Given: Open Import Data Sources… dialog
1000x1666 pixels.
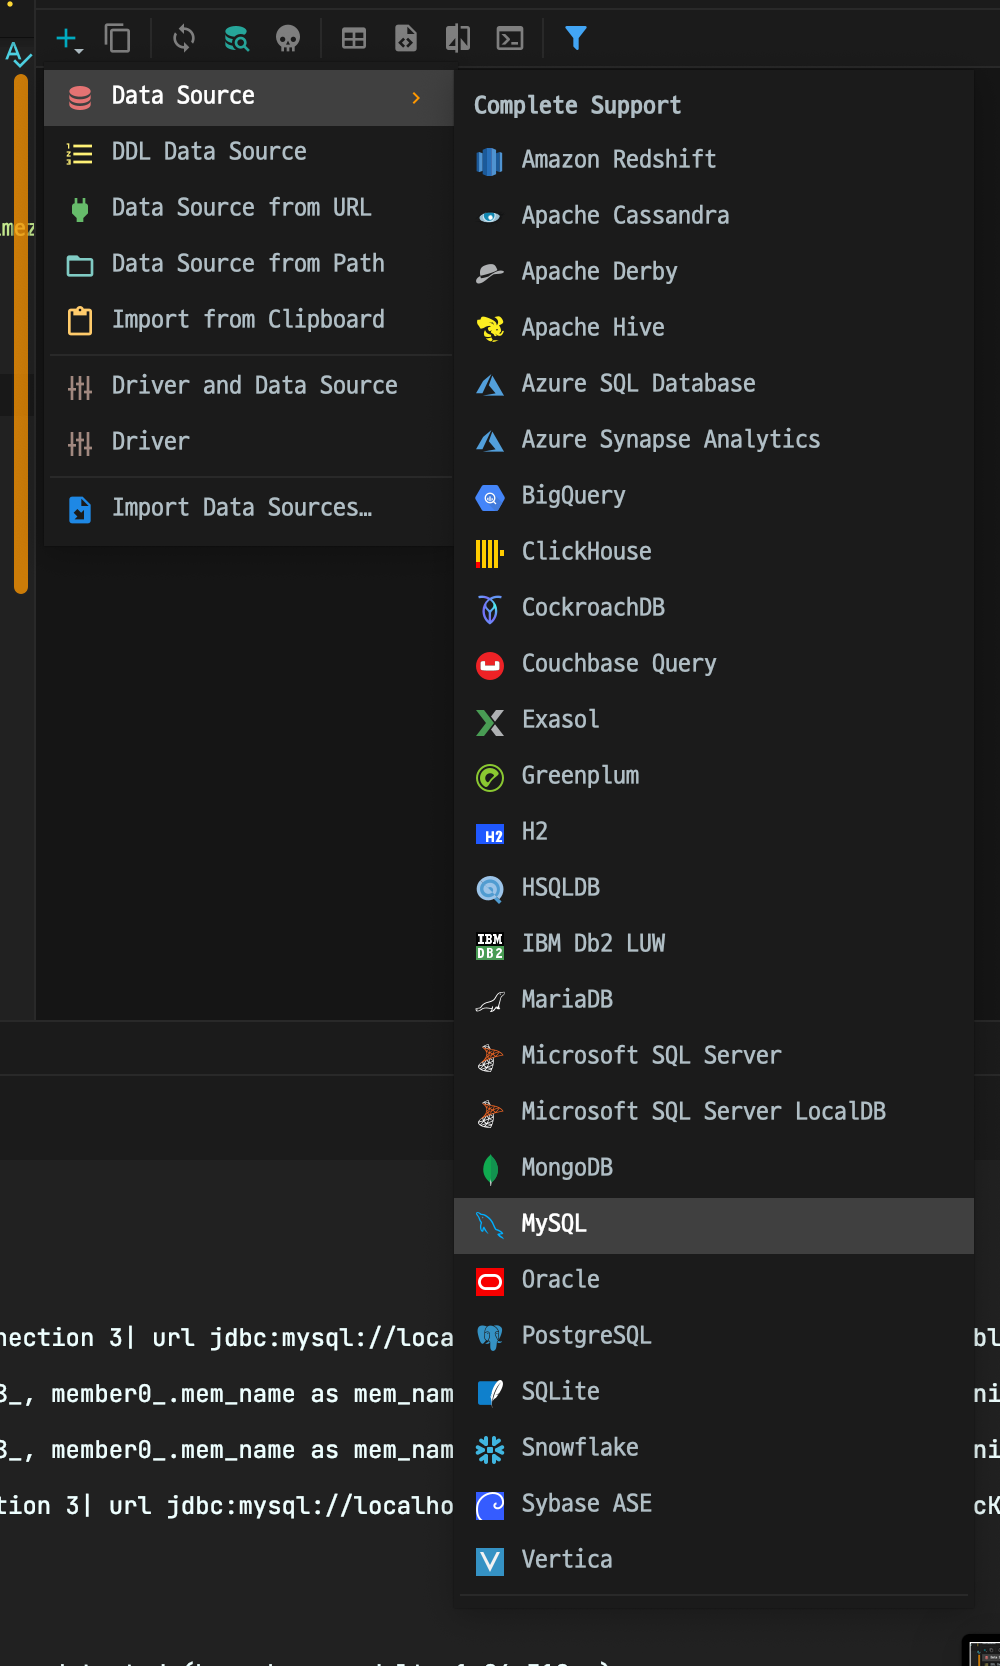Looking at the screenshot, I should coord(249,509).
